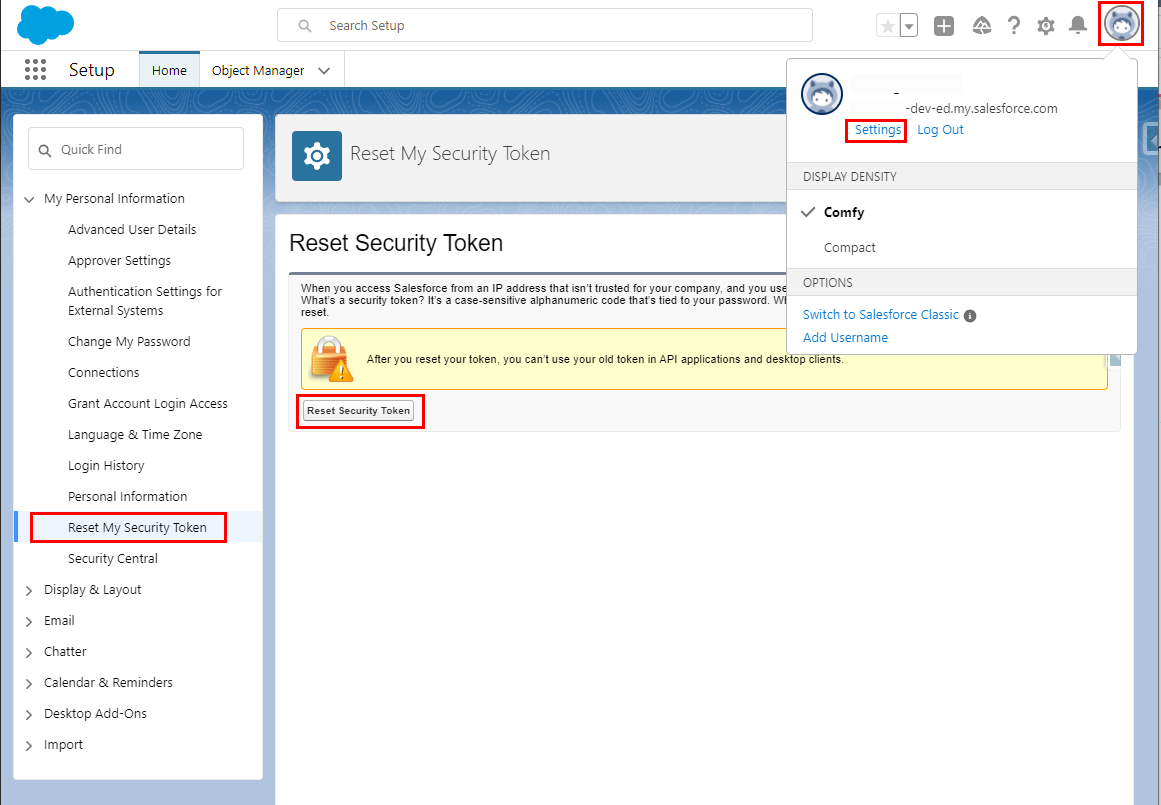Viewport: 1161px width, 805px height.
Task: Open the Help question mark icon
Action: coord(1014,26)
